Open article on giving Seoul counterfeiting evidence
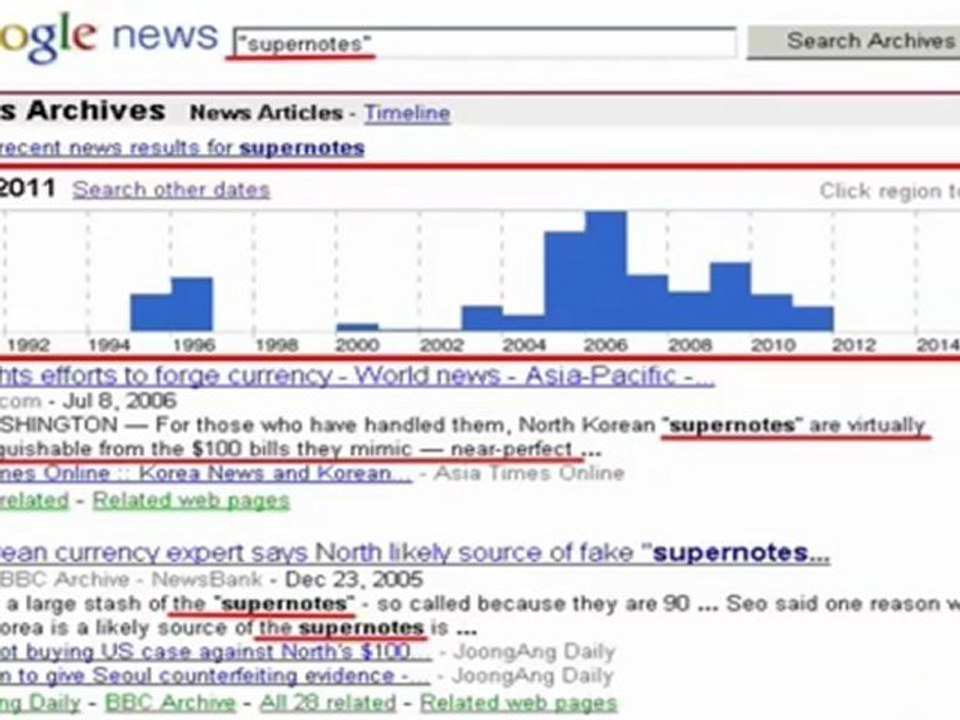This screenshot has height=720, width=960. 215,676
